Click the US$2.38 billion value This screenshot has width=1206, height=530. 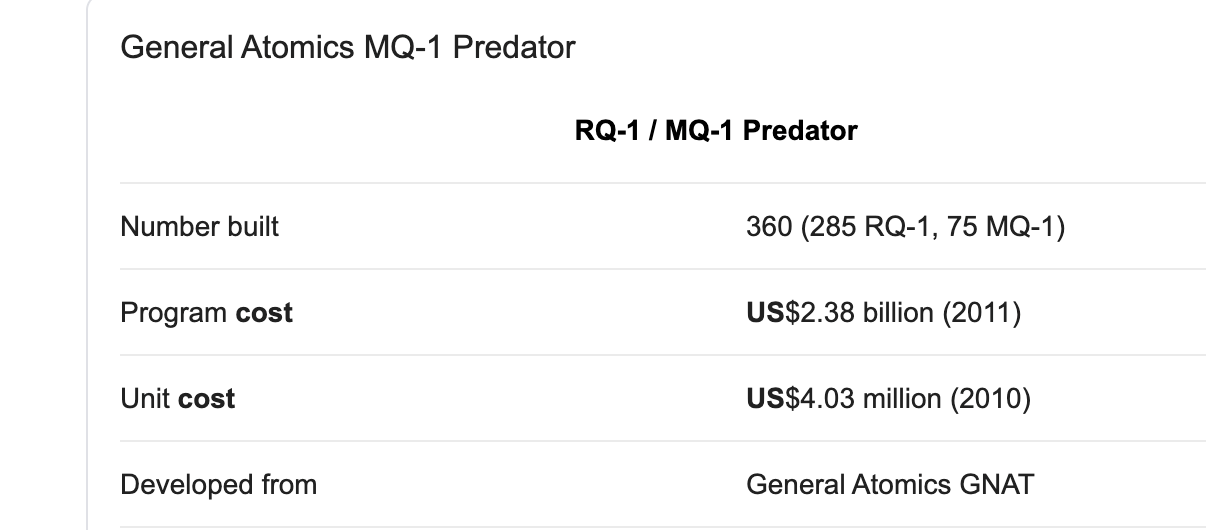click(x=883, y=313)
